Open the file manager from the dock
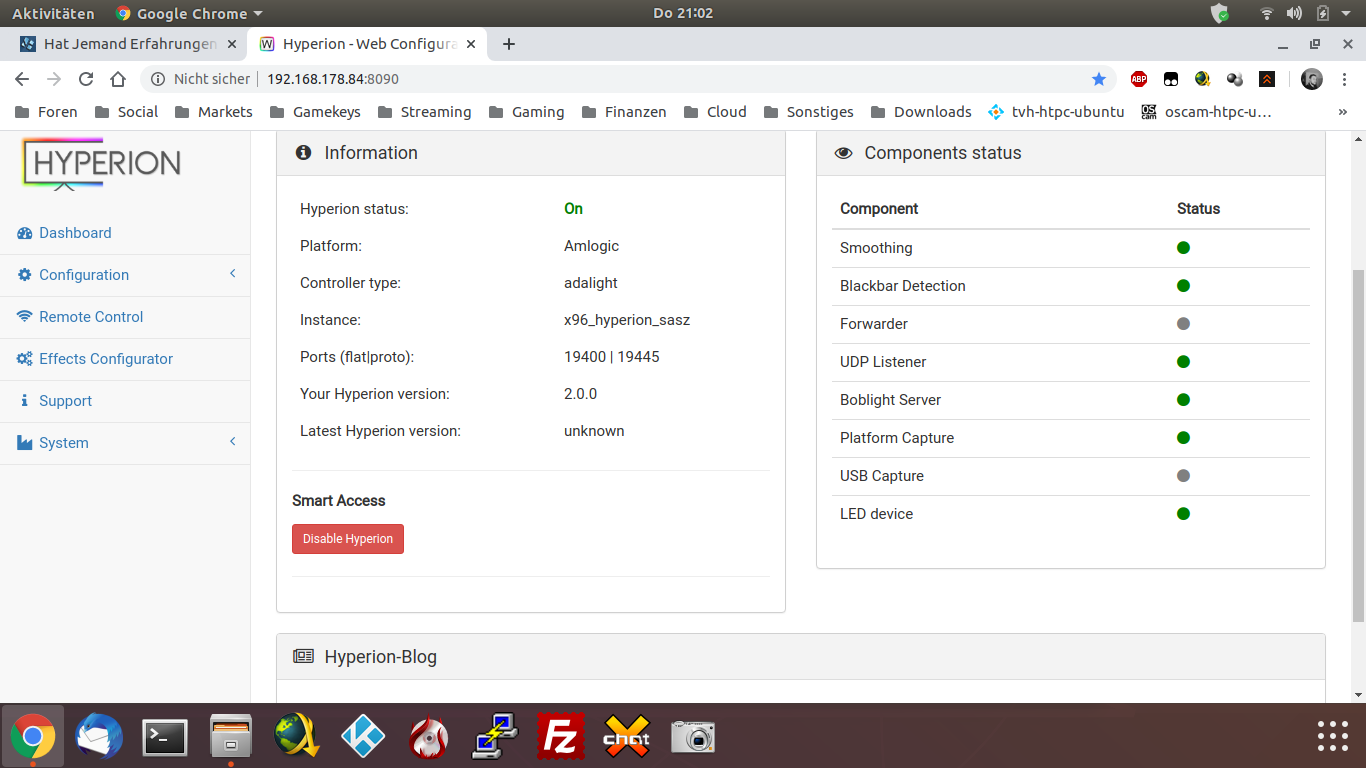This screenshot has height=768, width=1366. (231, 738)
